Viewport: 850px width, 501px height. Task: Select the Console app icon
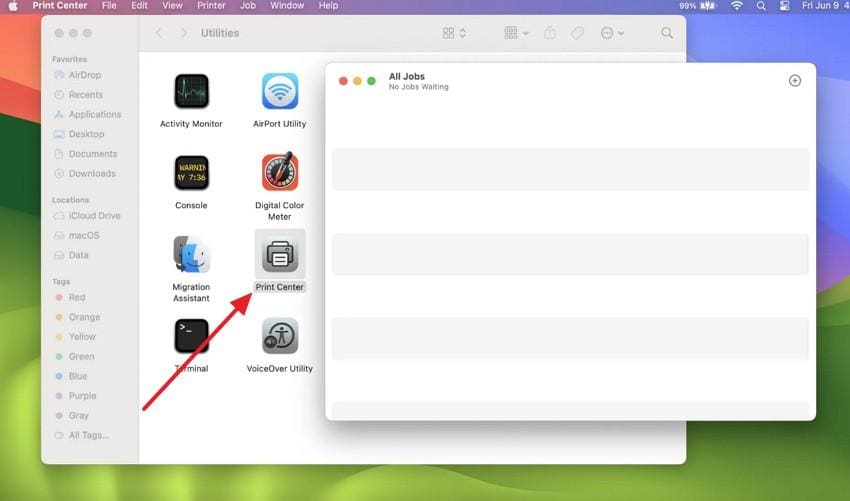tap(191, 173)
